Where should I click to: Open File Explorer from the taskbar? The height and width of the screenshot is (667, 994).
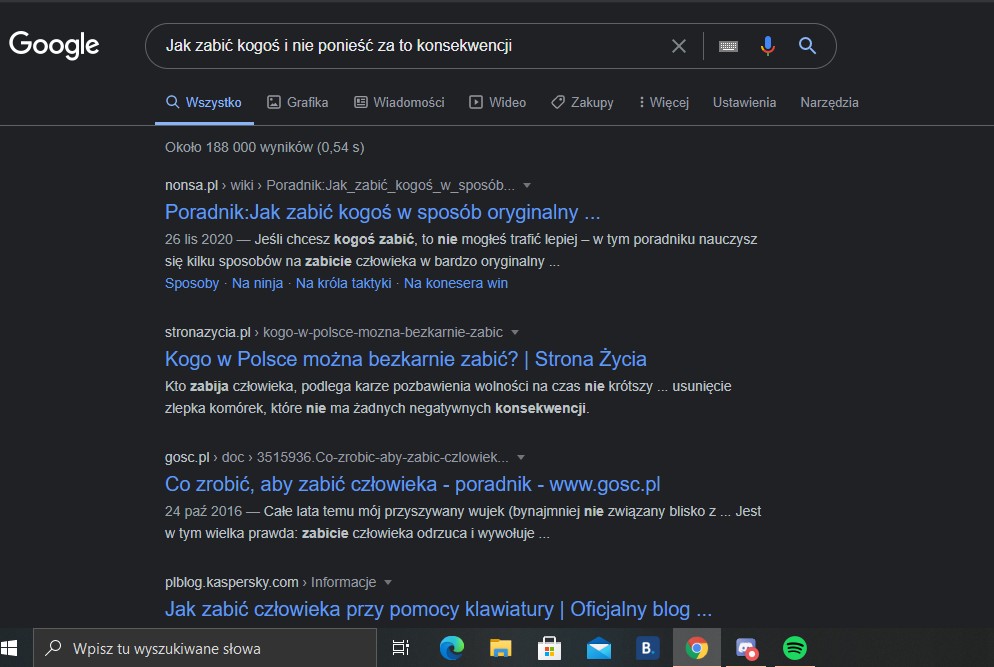pyautogui.click(x=501, y=648)
